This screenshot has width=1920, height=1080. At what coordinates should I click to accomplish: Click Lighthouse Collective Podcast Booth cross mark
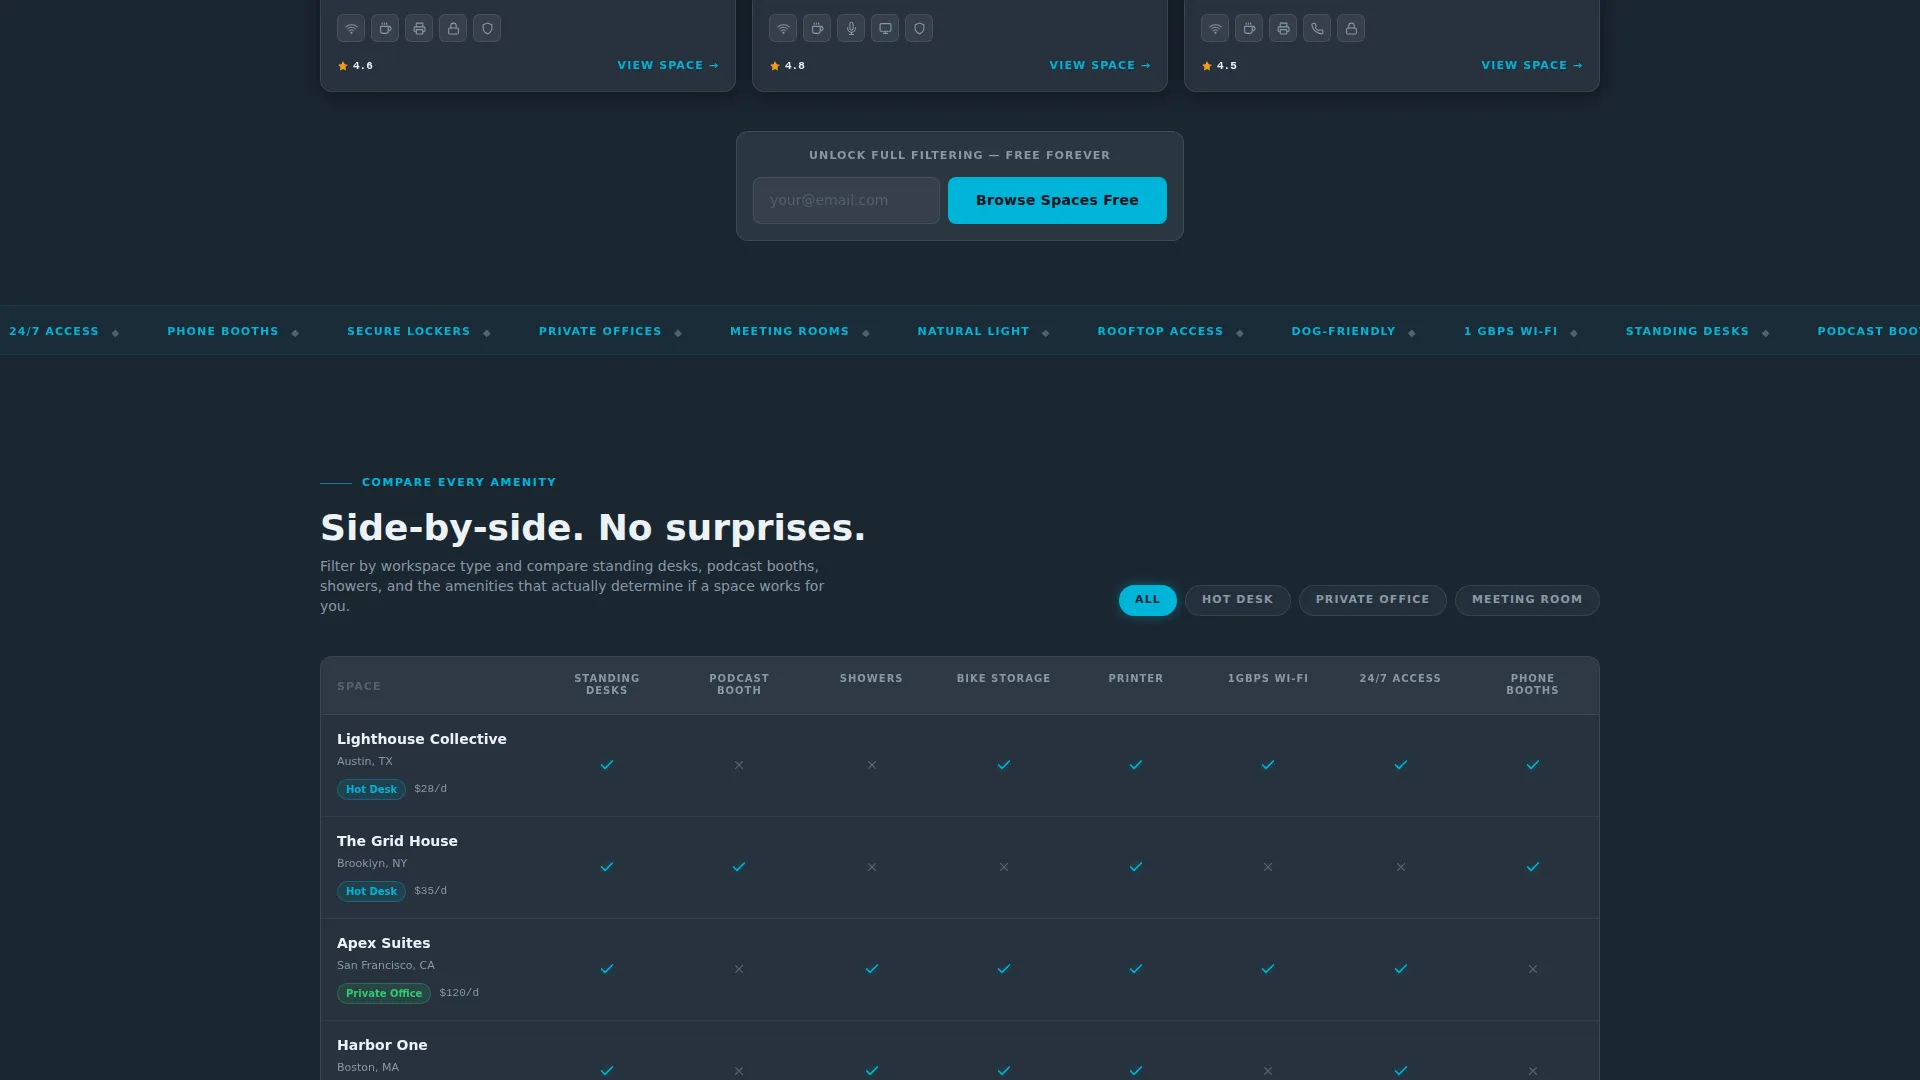click(739, 765)
